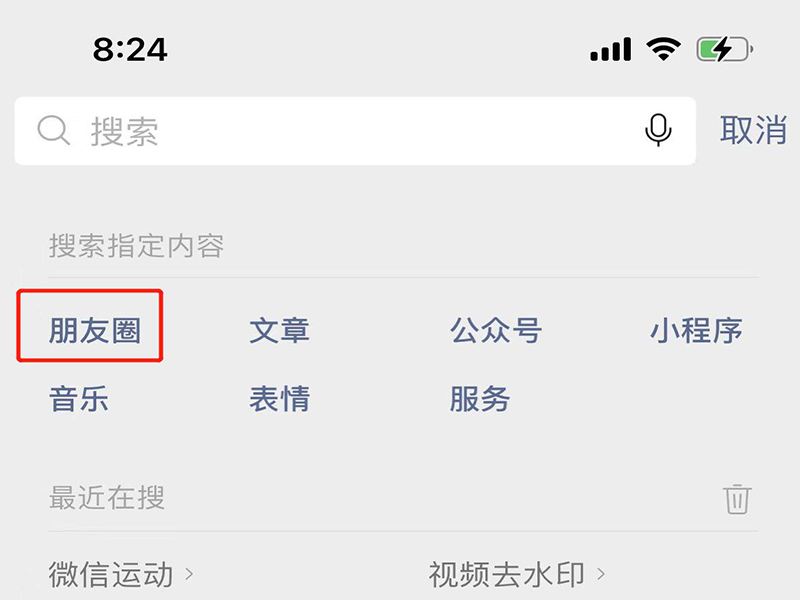
Task: Pick the 音乐 search category
Action: click(79, 398)
